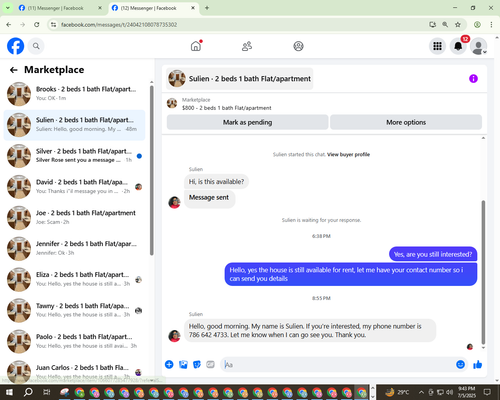This screenshot has height=400, width=500.
Task: Open the notifications bell icon
Action: [458, 46]
